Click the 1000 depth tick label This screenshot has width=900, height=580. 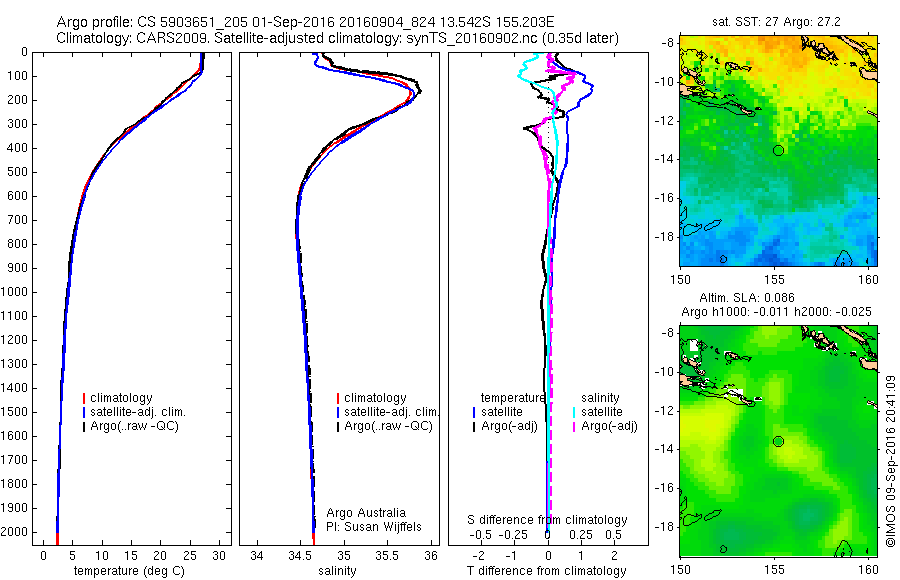pos(14,292)
